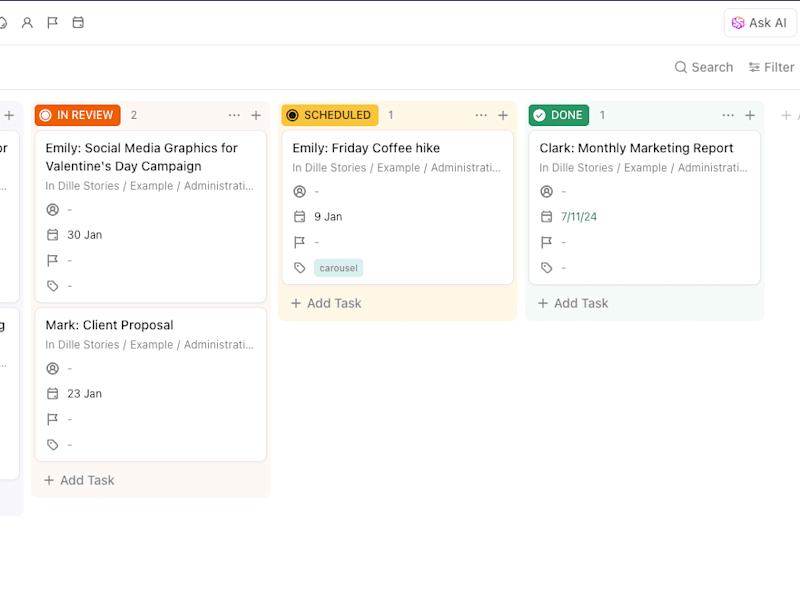Open SCHEDULED column options menu
Viewport: 800px width, 600px height.
point(481,115)
